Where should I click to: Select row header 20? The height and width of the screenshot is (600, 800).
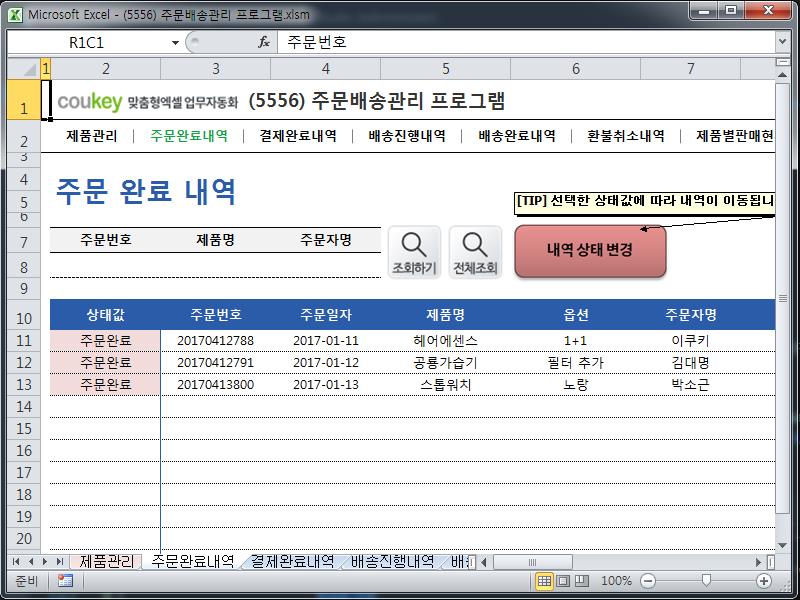[24, 539]
